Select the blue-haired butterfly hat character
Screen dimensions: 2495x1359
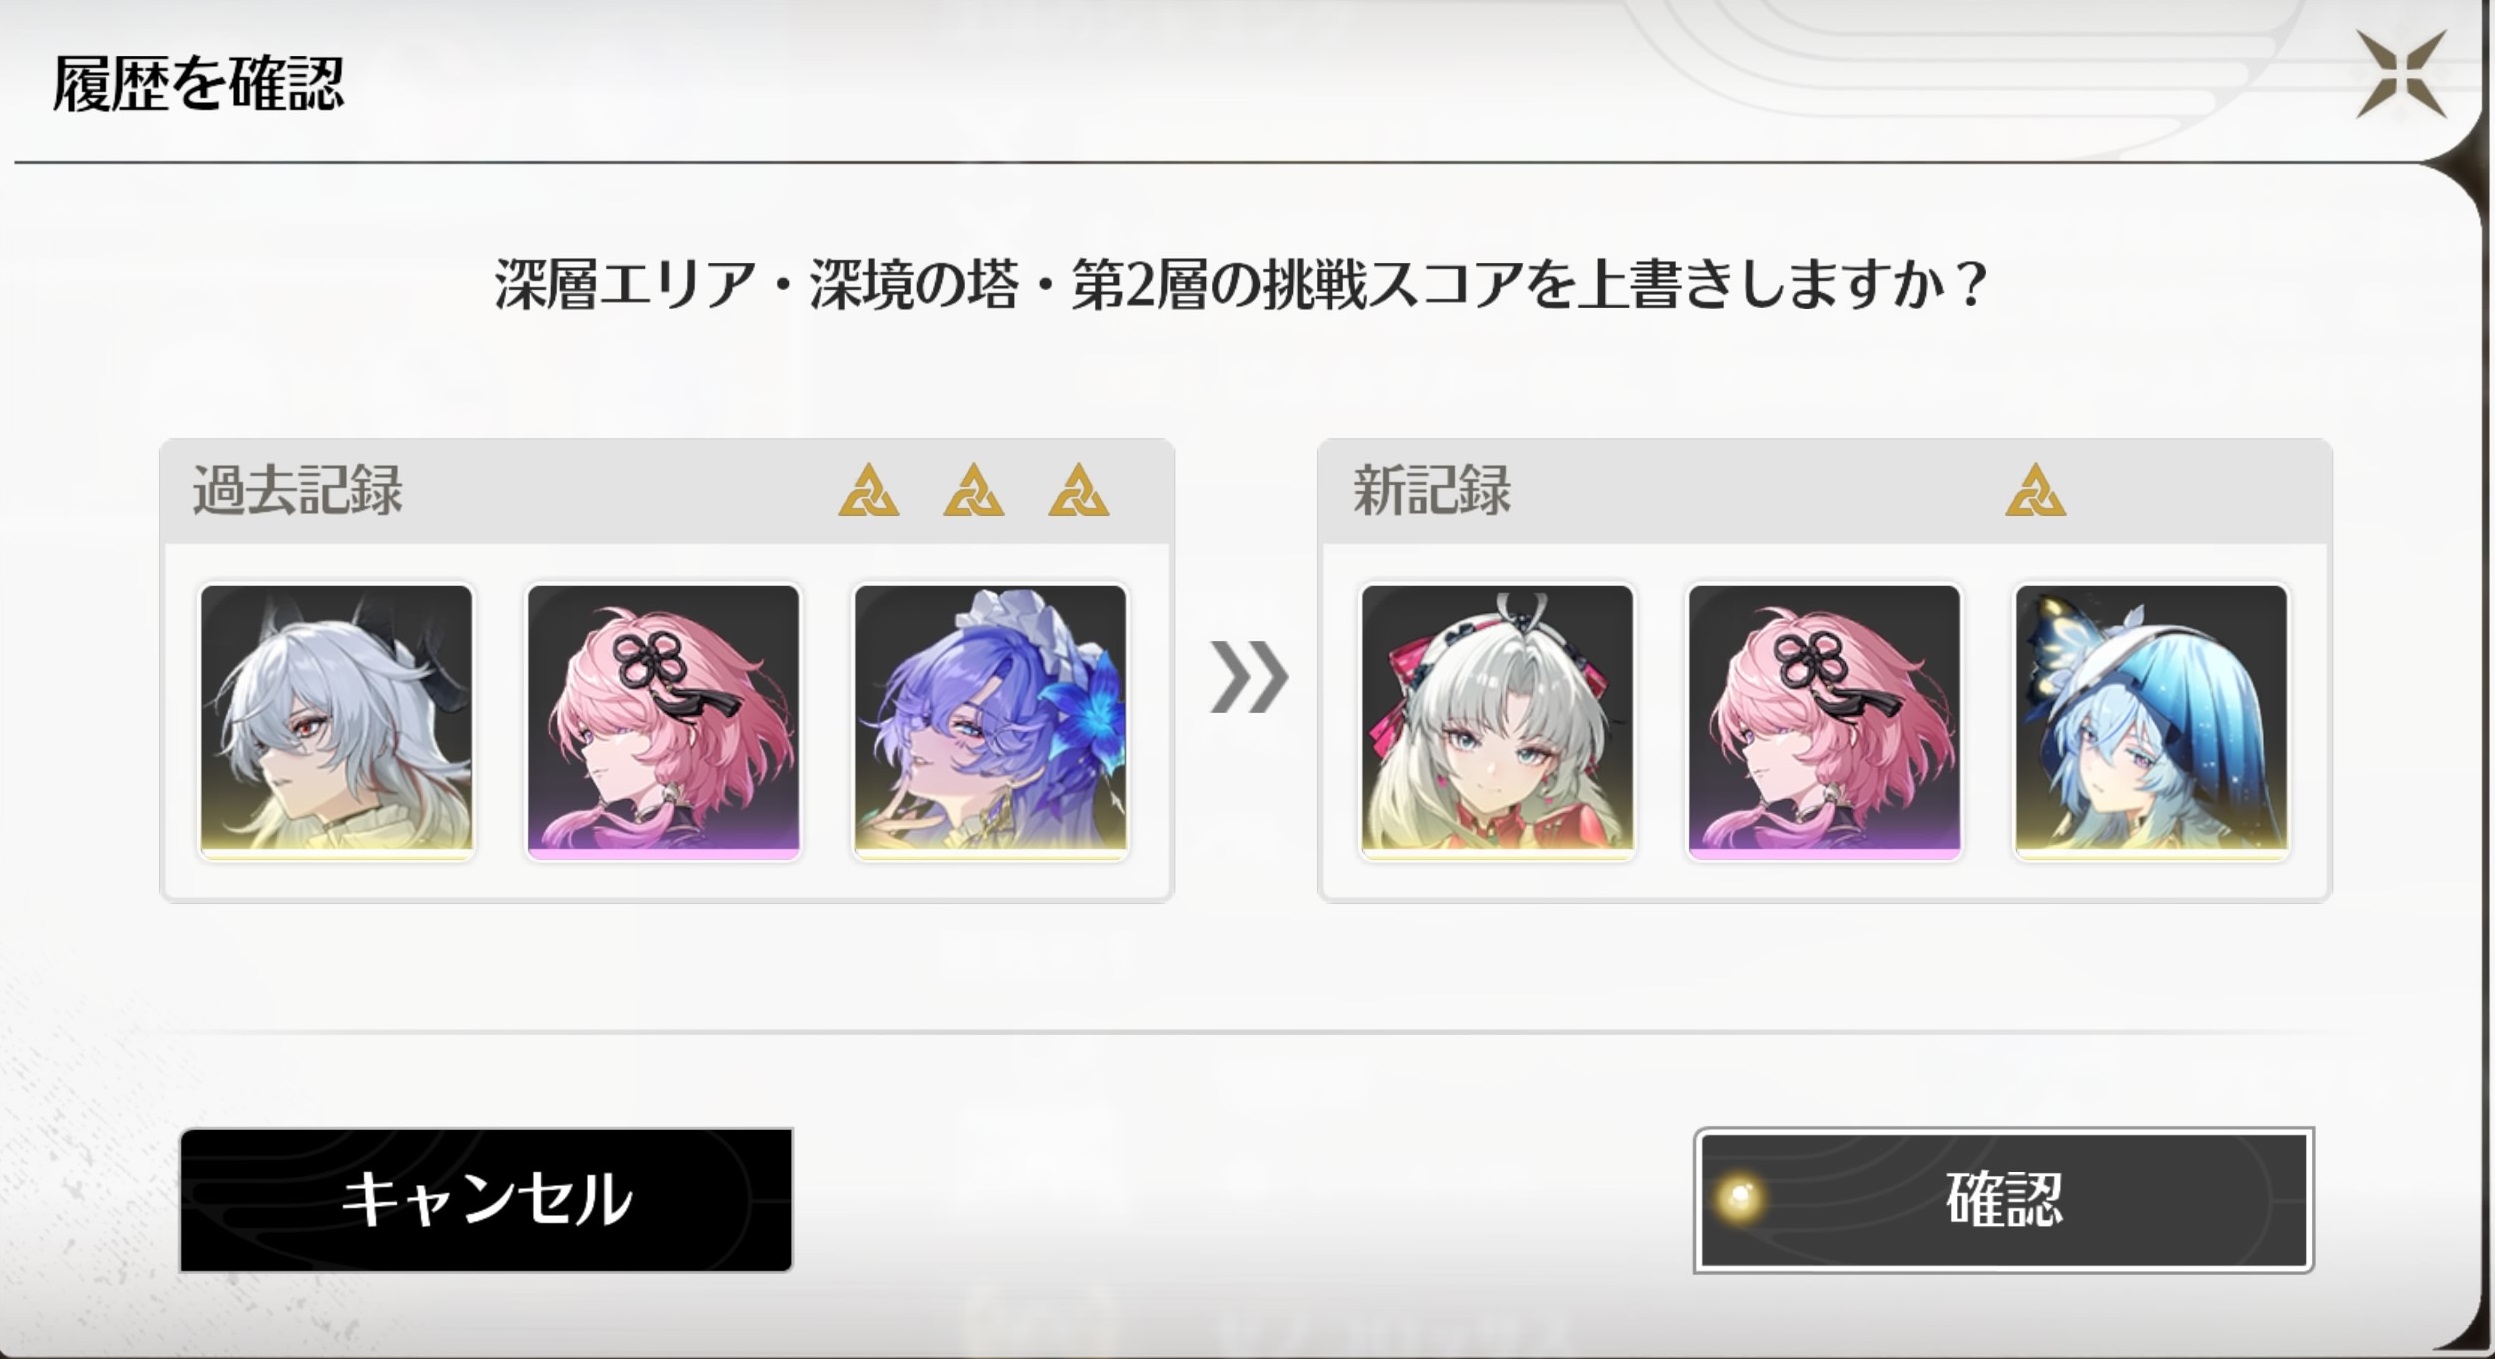coord(2151,722)
